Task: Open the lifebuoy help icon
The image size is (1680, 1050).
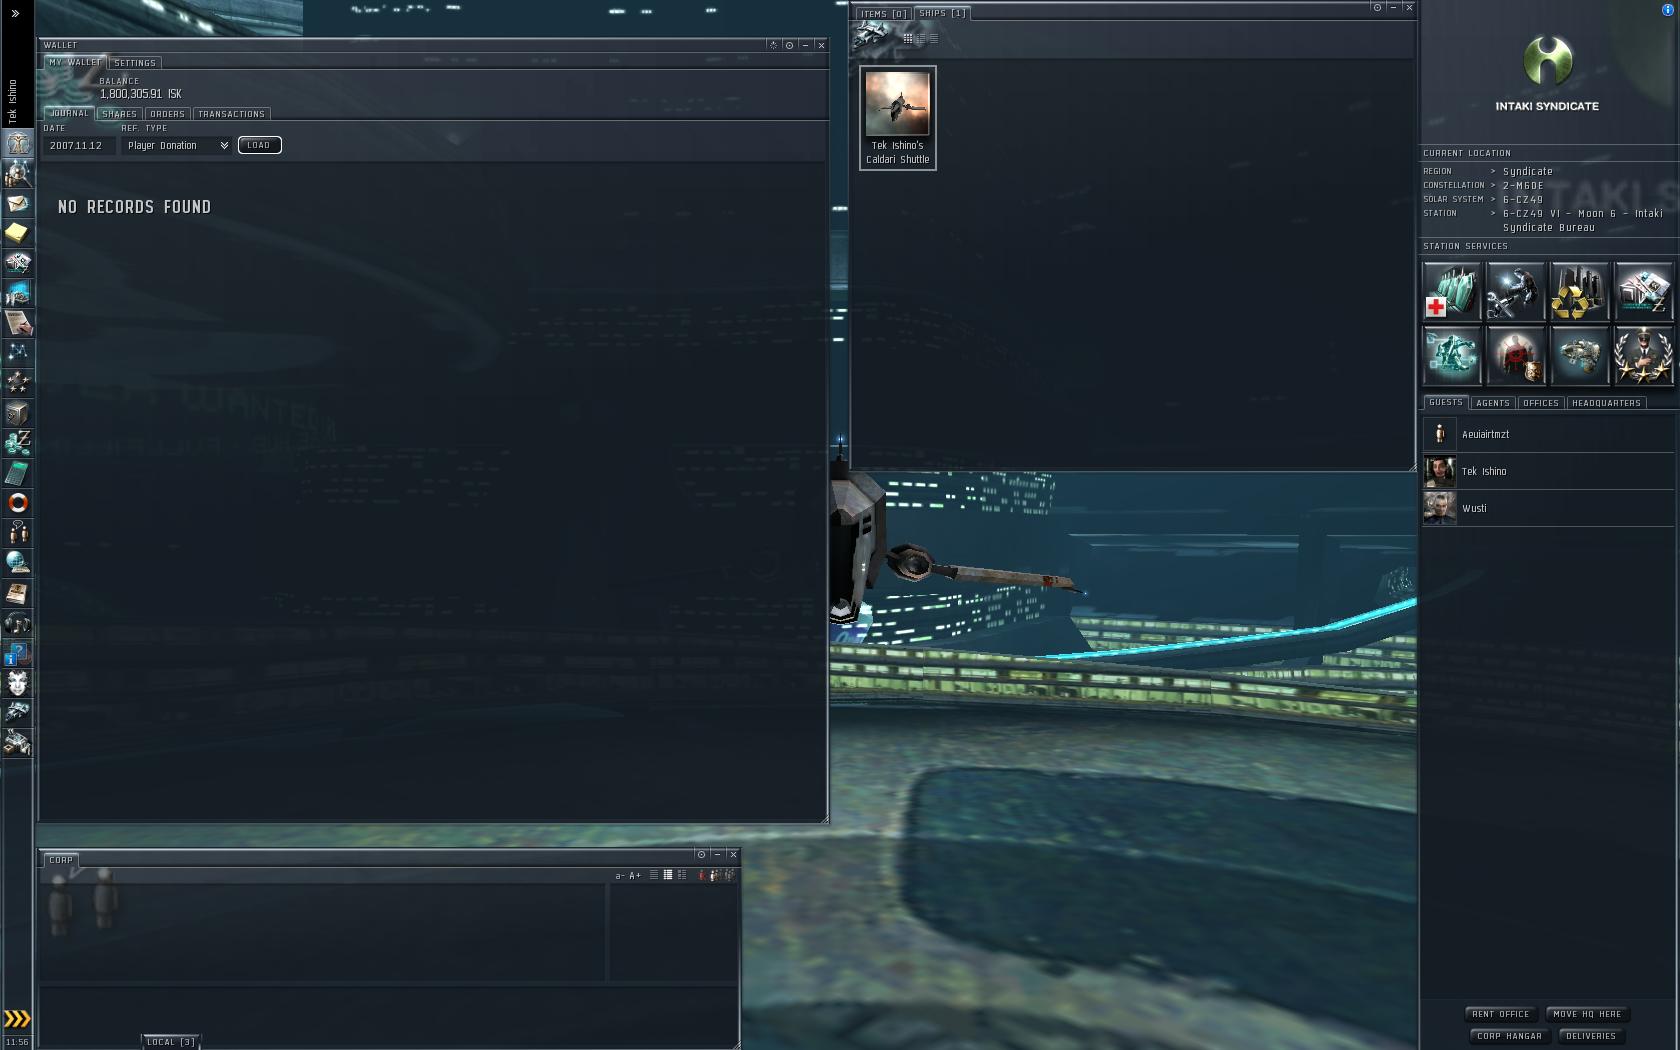Action: 18,503
